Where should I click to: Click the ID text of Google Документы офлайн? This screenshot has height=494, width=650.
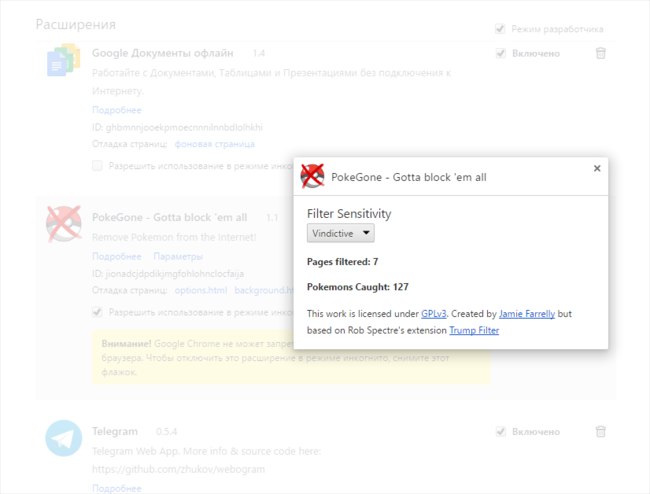click(177, 127)
